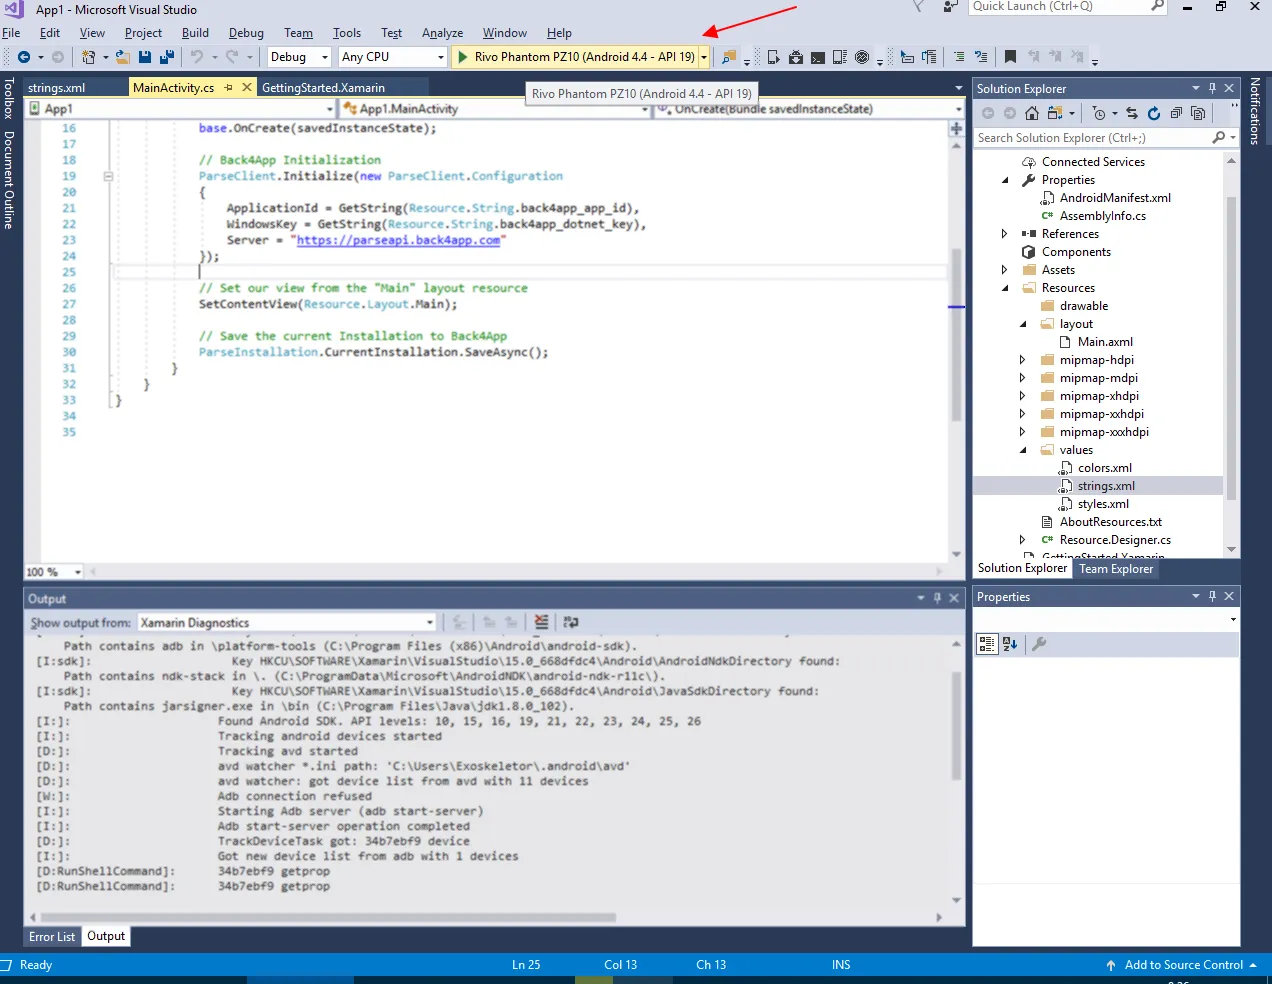The height and width of the screenshot is (984, 1272).
Task: Open the Team menu
Action: [298, 33]
